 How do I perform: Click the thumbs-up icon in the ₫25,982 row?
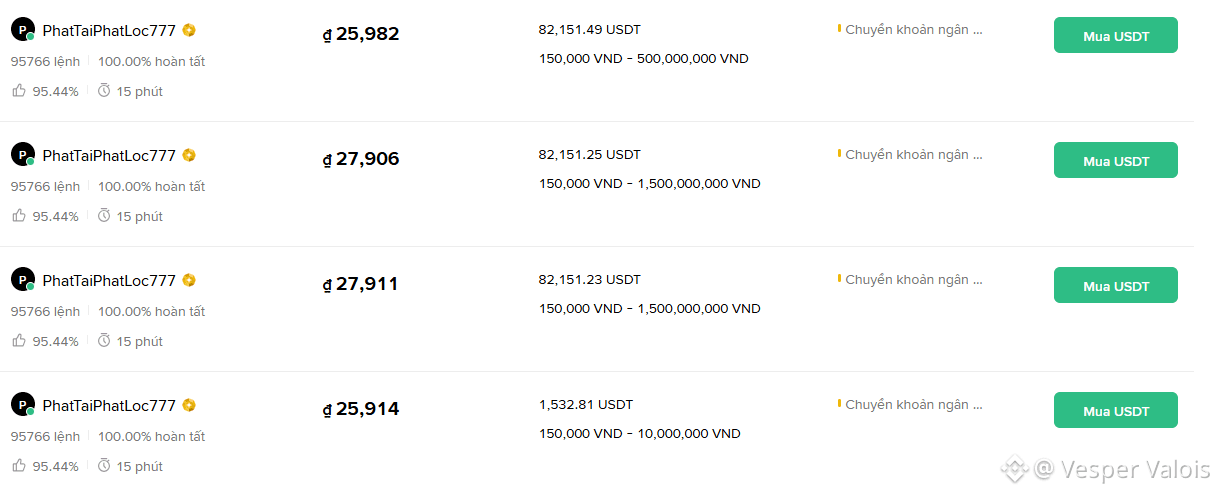(x=19, y=91)
